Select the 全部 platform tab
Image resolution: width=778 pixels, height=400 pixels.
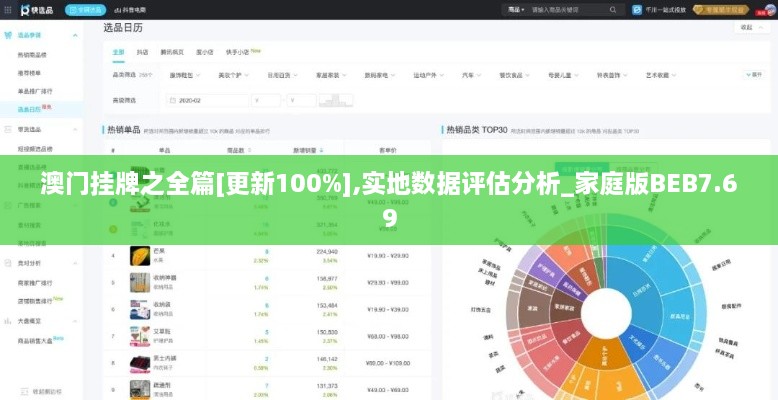point(118,52)
